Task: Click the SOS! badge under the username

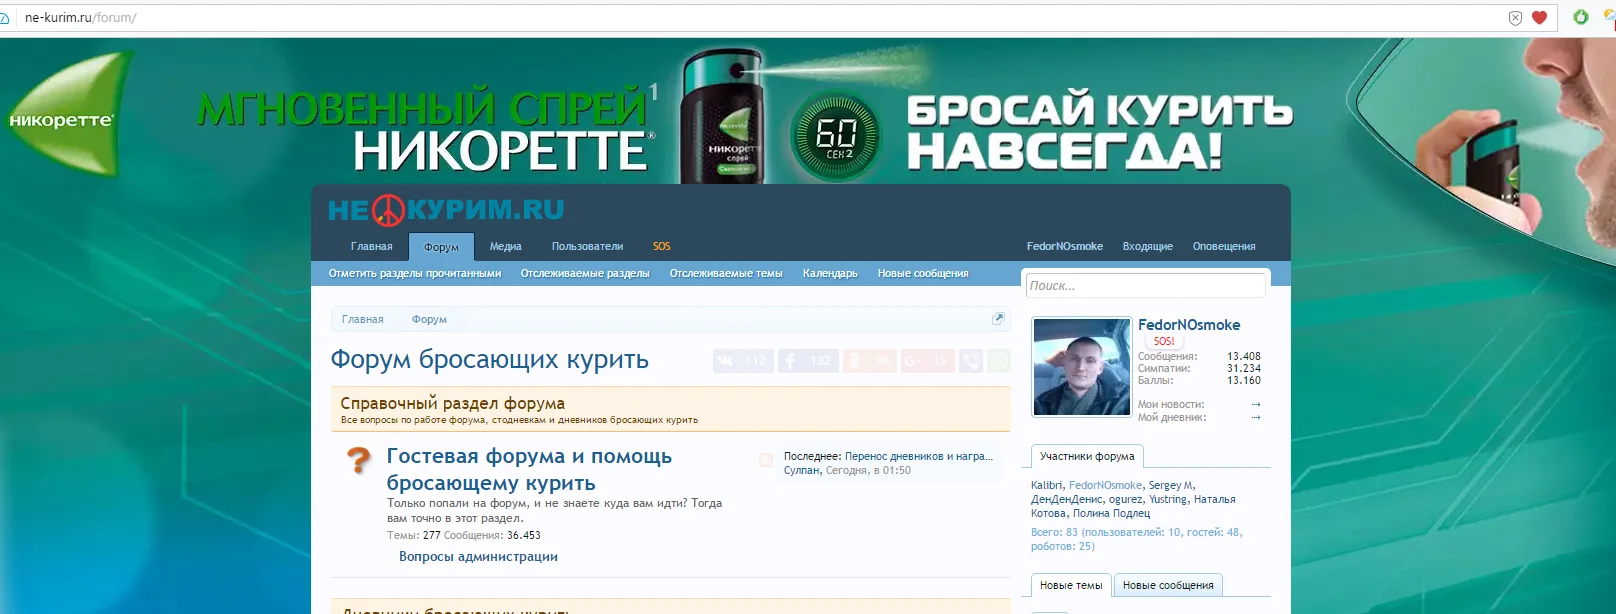Action: pyautogui.click(x=1164, y=341)
